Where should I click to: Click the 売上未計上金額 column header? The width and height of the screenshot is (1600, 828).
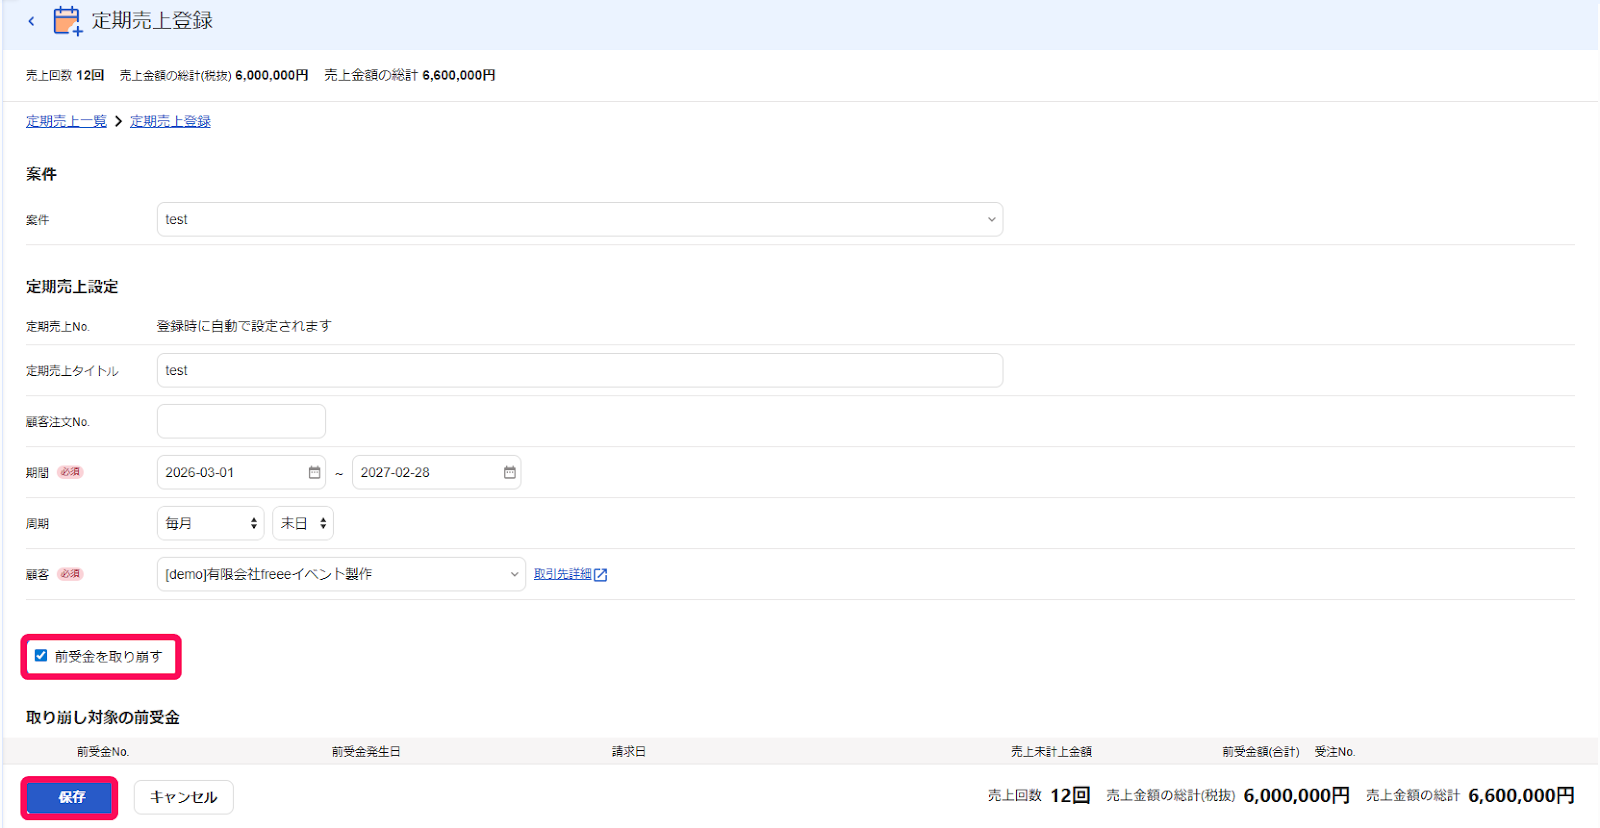click(x=1051, y=752)
